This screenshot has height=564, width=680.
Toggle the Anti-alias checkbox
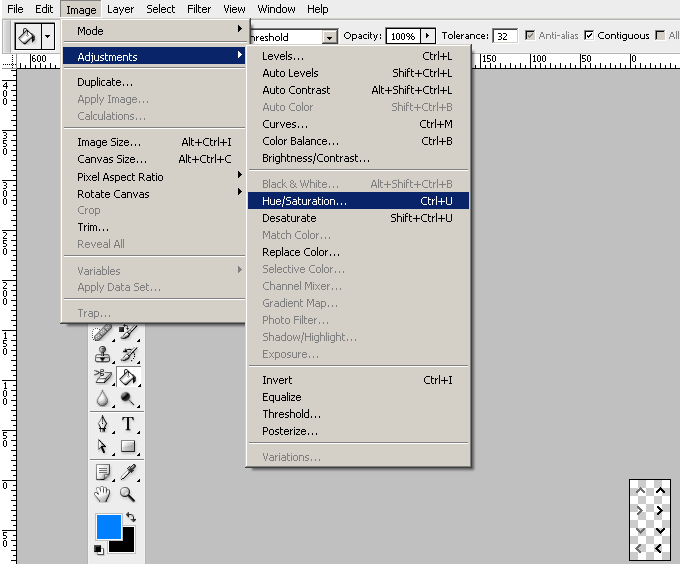[530, 36]
